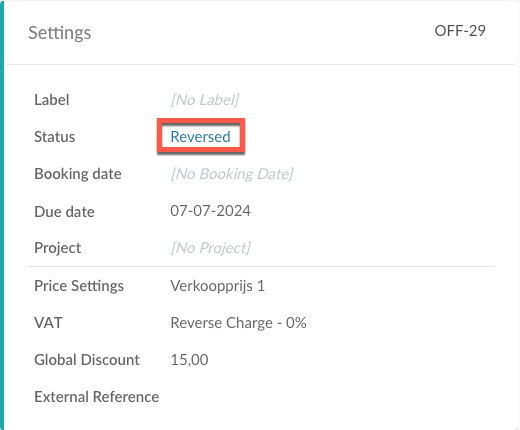520x430 pixels.
Task: Click the VAT field name
Action: pos(48,323)
